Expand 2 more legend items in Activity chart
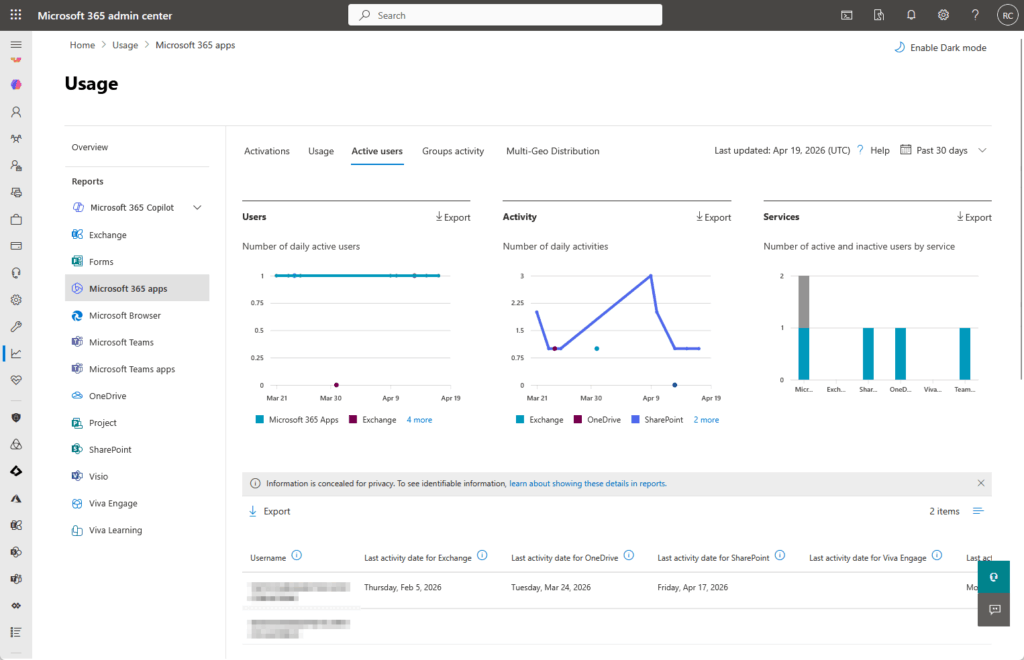Viewport: 1024px width, 660px height. 706,420
